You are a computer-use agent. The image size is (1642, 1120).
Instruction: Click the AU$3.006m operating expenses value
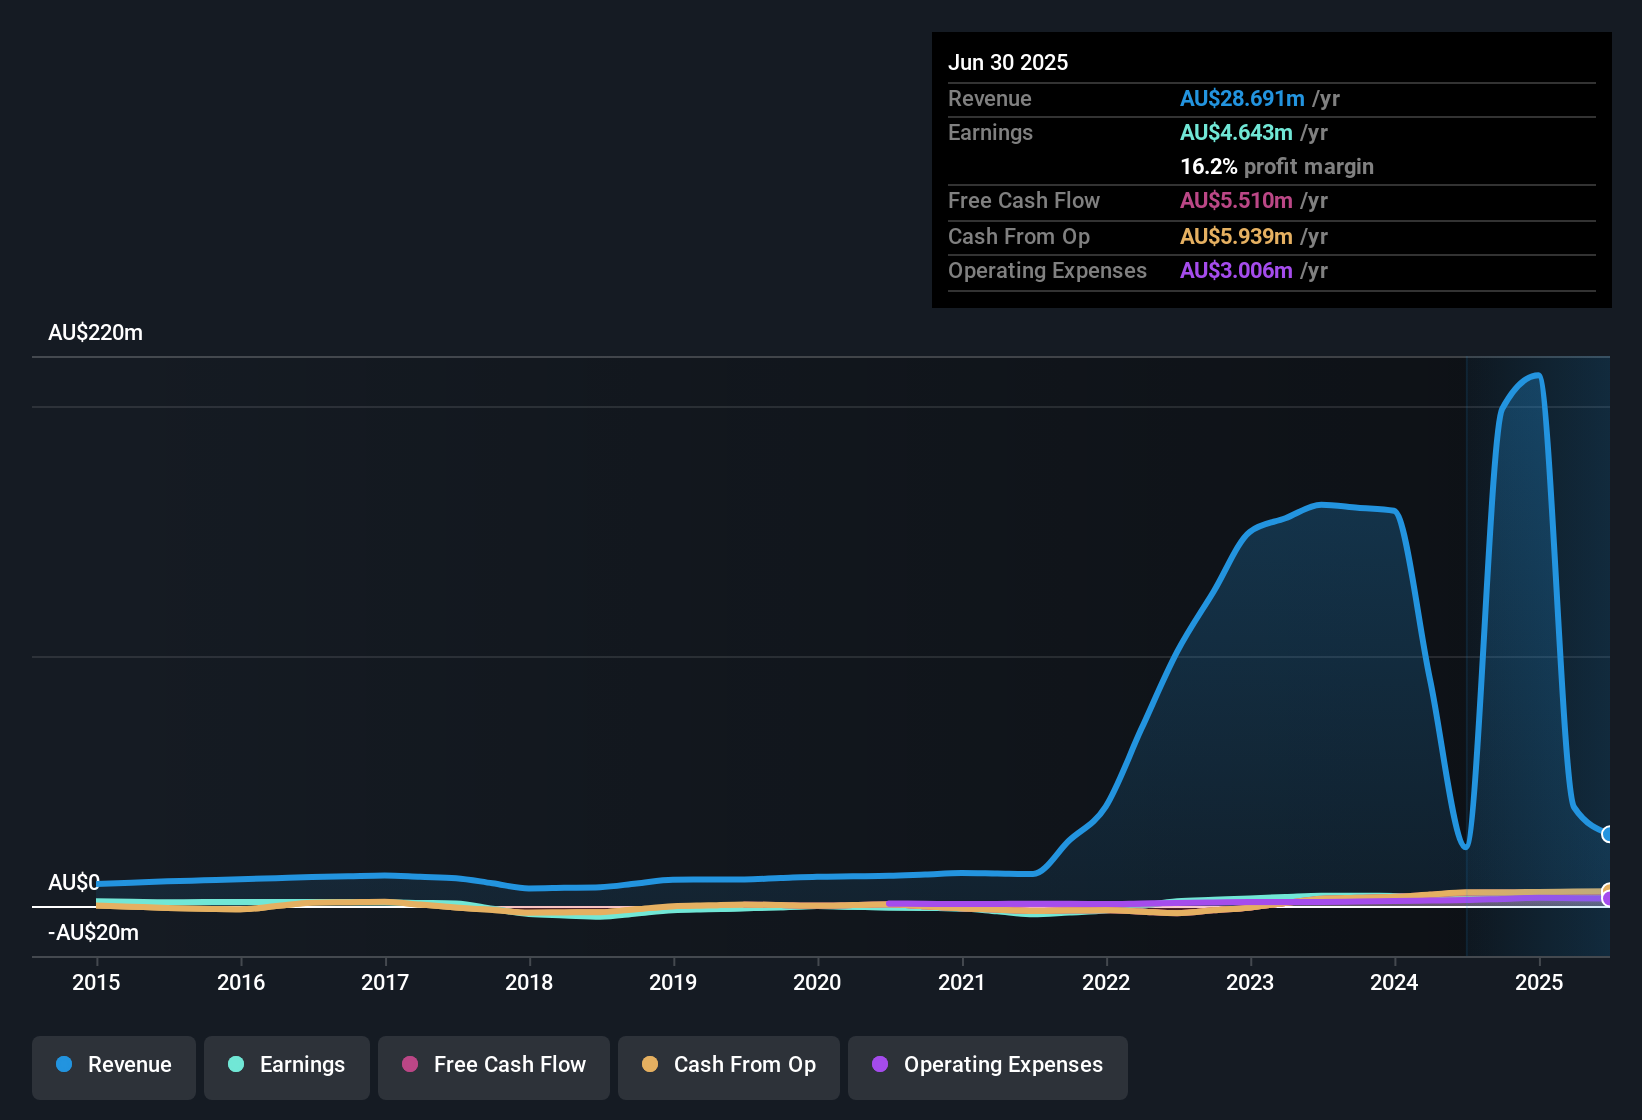(x=1236, y=270)
